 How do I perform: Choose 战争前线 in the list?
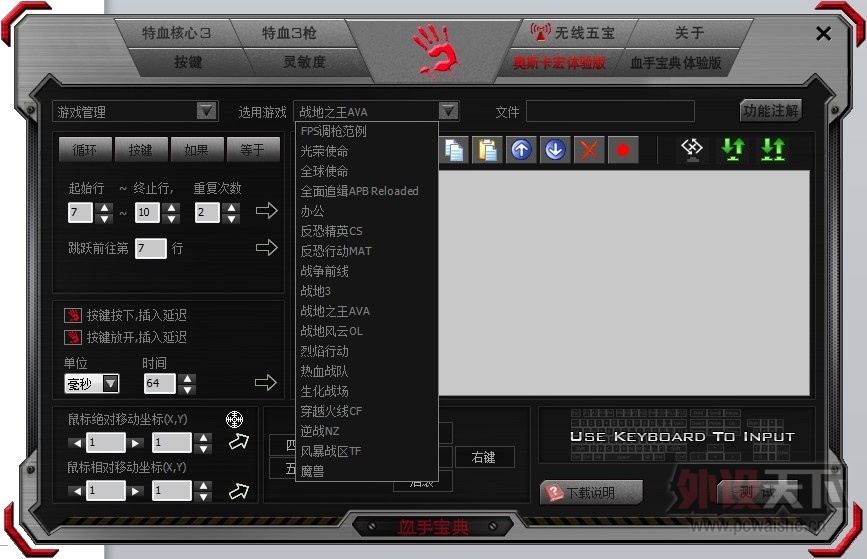(367, 271)
